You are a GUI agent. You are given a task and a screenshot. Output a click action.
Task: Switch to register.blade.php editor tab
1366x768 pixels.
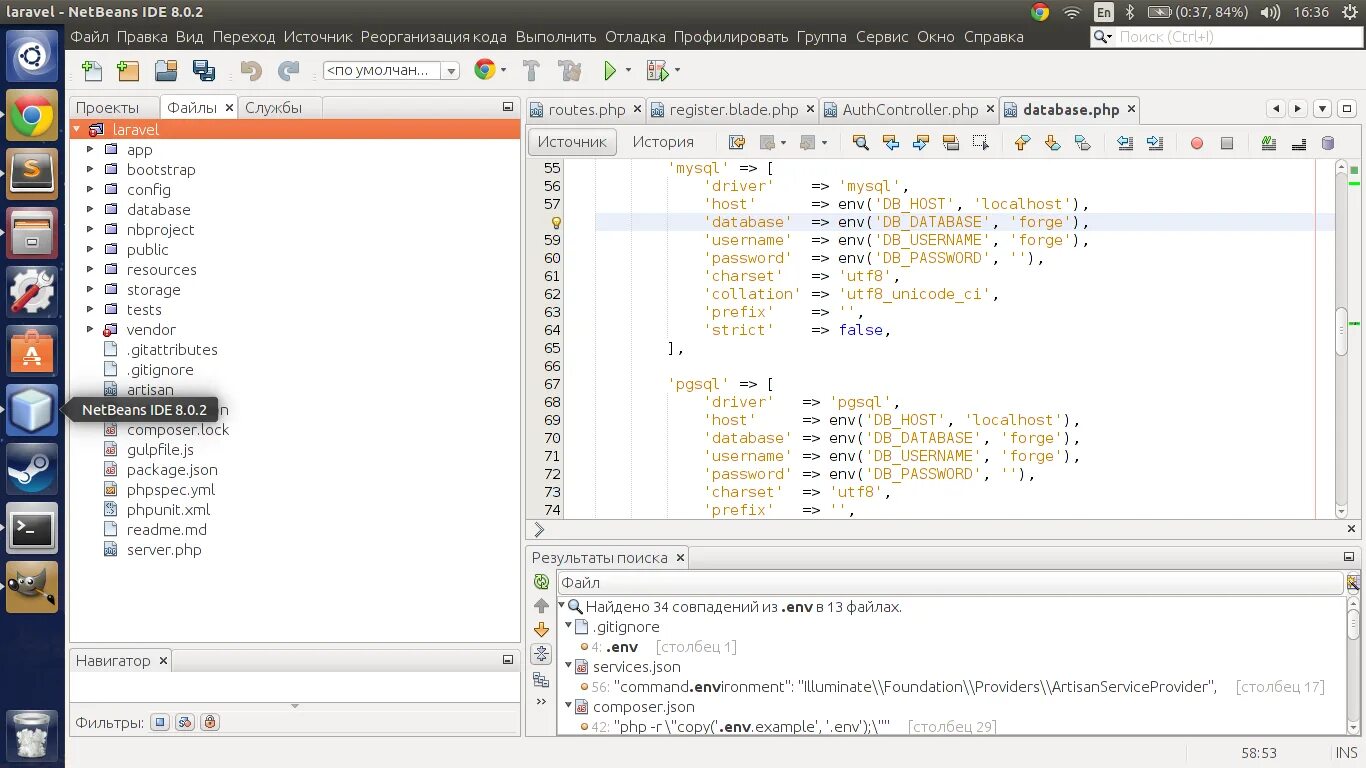tap(732, 110)
